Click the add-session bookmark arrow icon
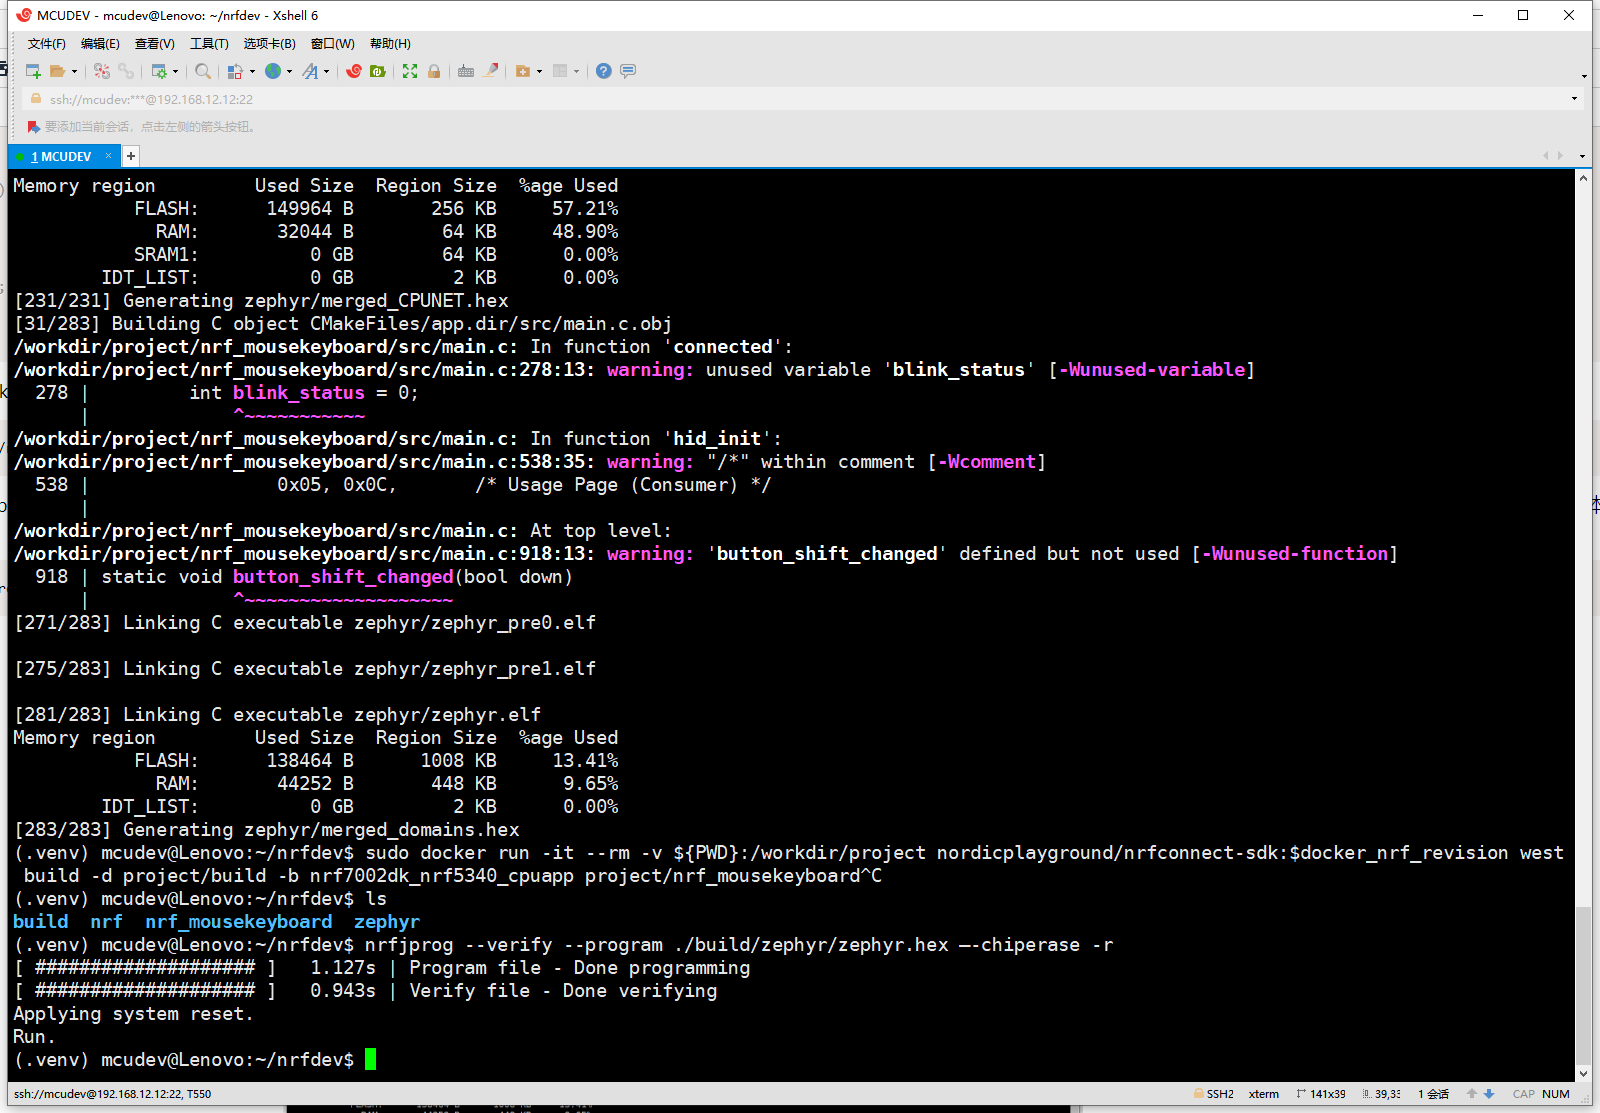 [x=33, y=127]
